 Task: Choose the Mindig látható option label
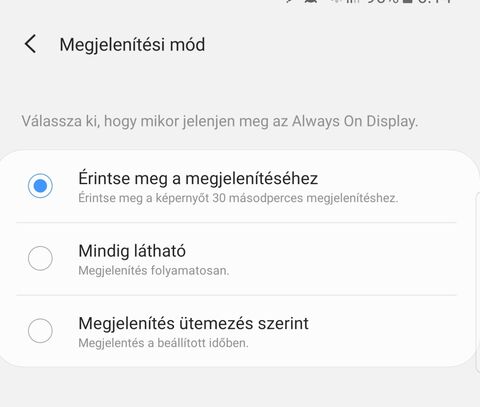click(132, 251)
